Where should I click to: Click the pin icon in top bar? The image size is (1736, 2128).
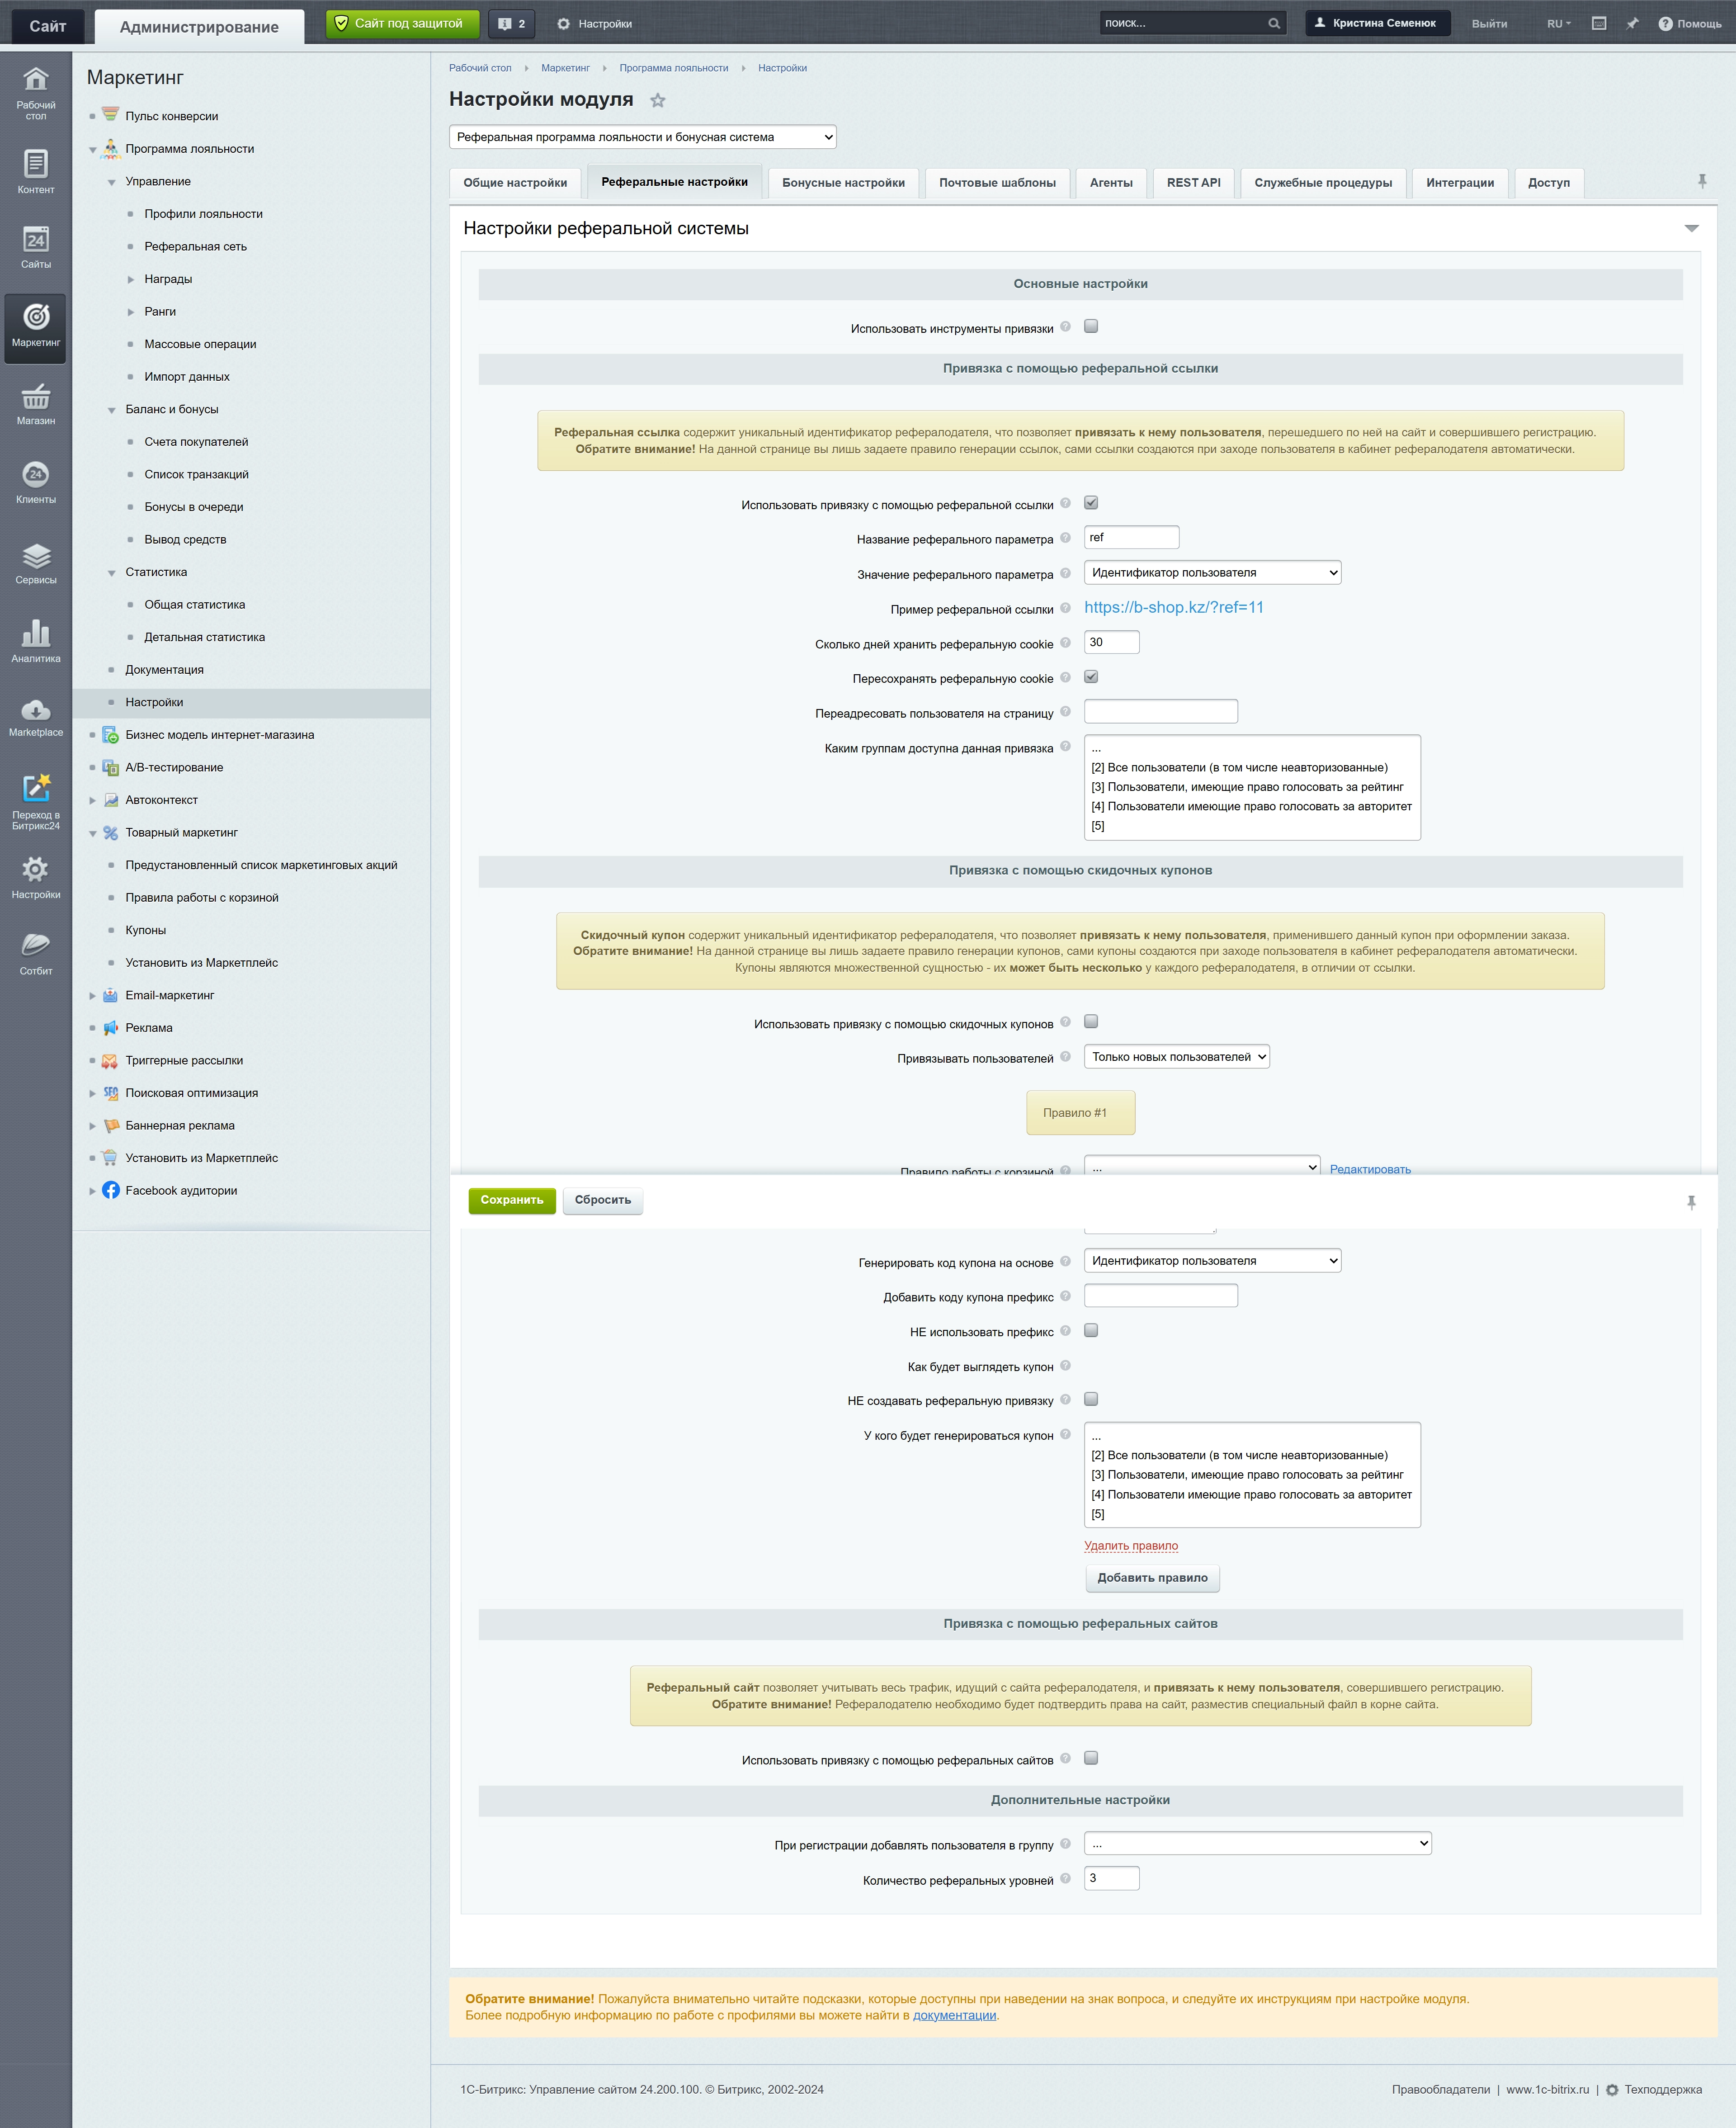1632,23
